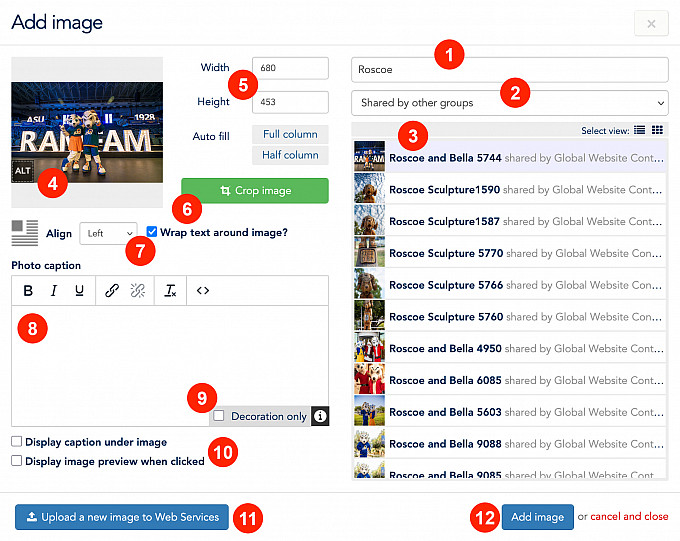Apply italic formatting to caption
Image resolution: width=680 pixels, height=541 pixels.
(54, 290)
